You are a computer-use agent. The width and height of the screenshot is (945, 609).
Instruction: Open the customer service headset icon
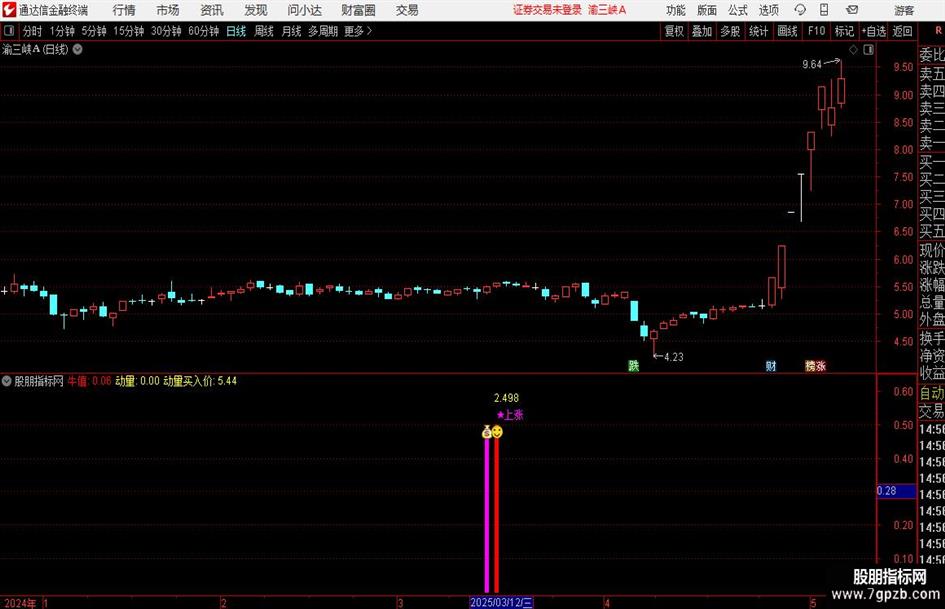tap(800, 10)
